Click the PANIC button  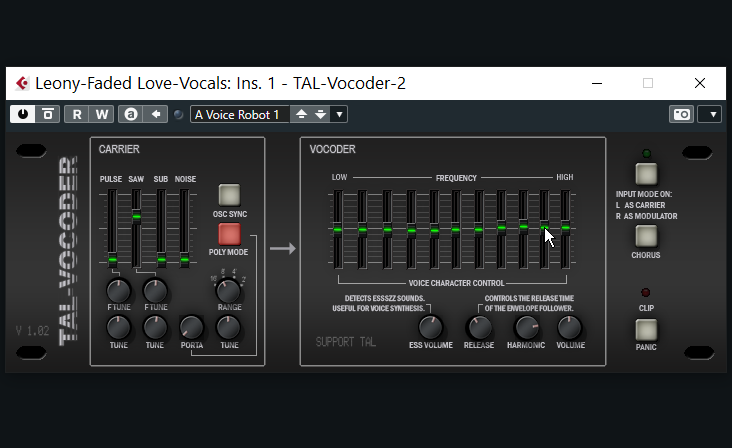tap(646, 330)
